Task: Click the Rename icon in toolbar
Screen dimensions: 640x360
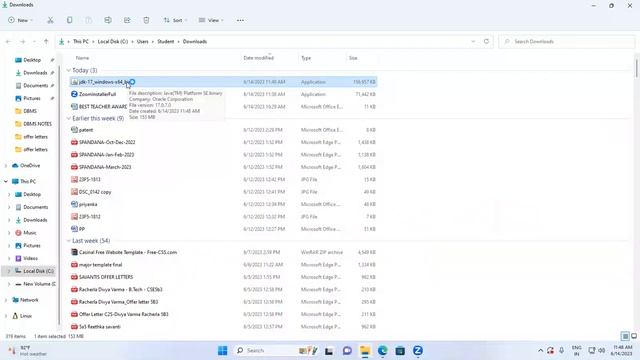Action: pos(108,20)
